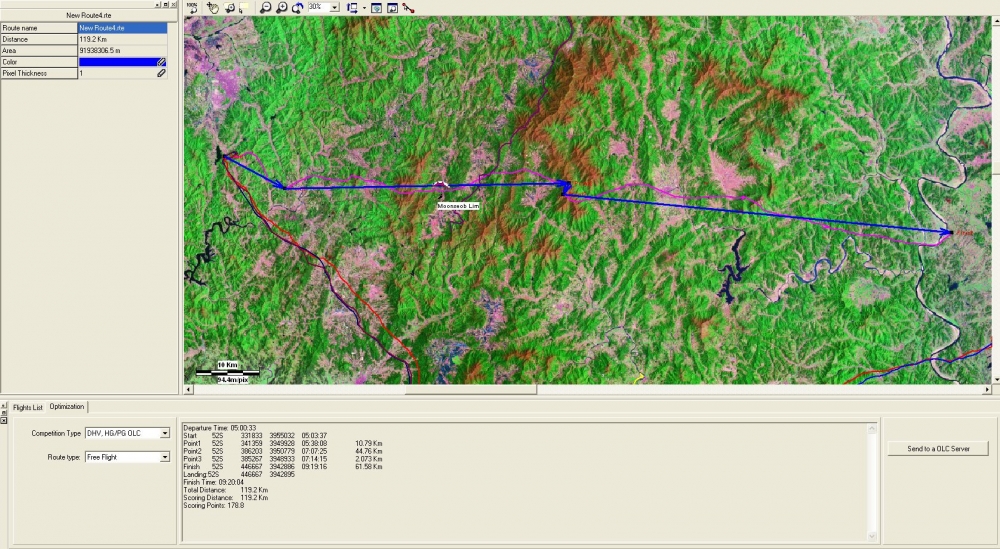The height and width of the screenshot is (549, 1000).
Task: Click the map rotate/orientation icon
Action: click(x=352, y=8)
